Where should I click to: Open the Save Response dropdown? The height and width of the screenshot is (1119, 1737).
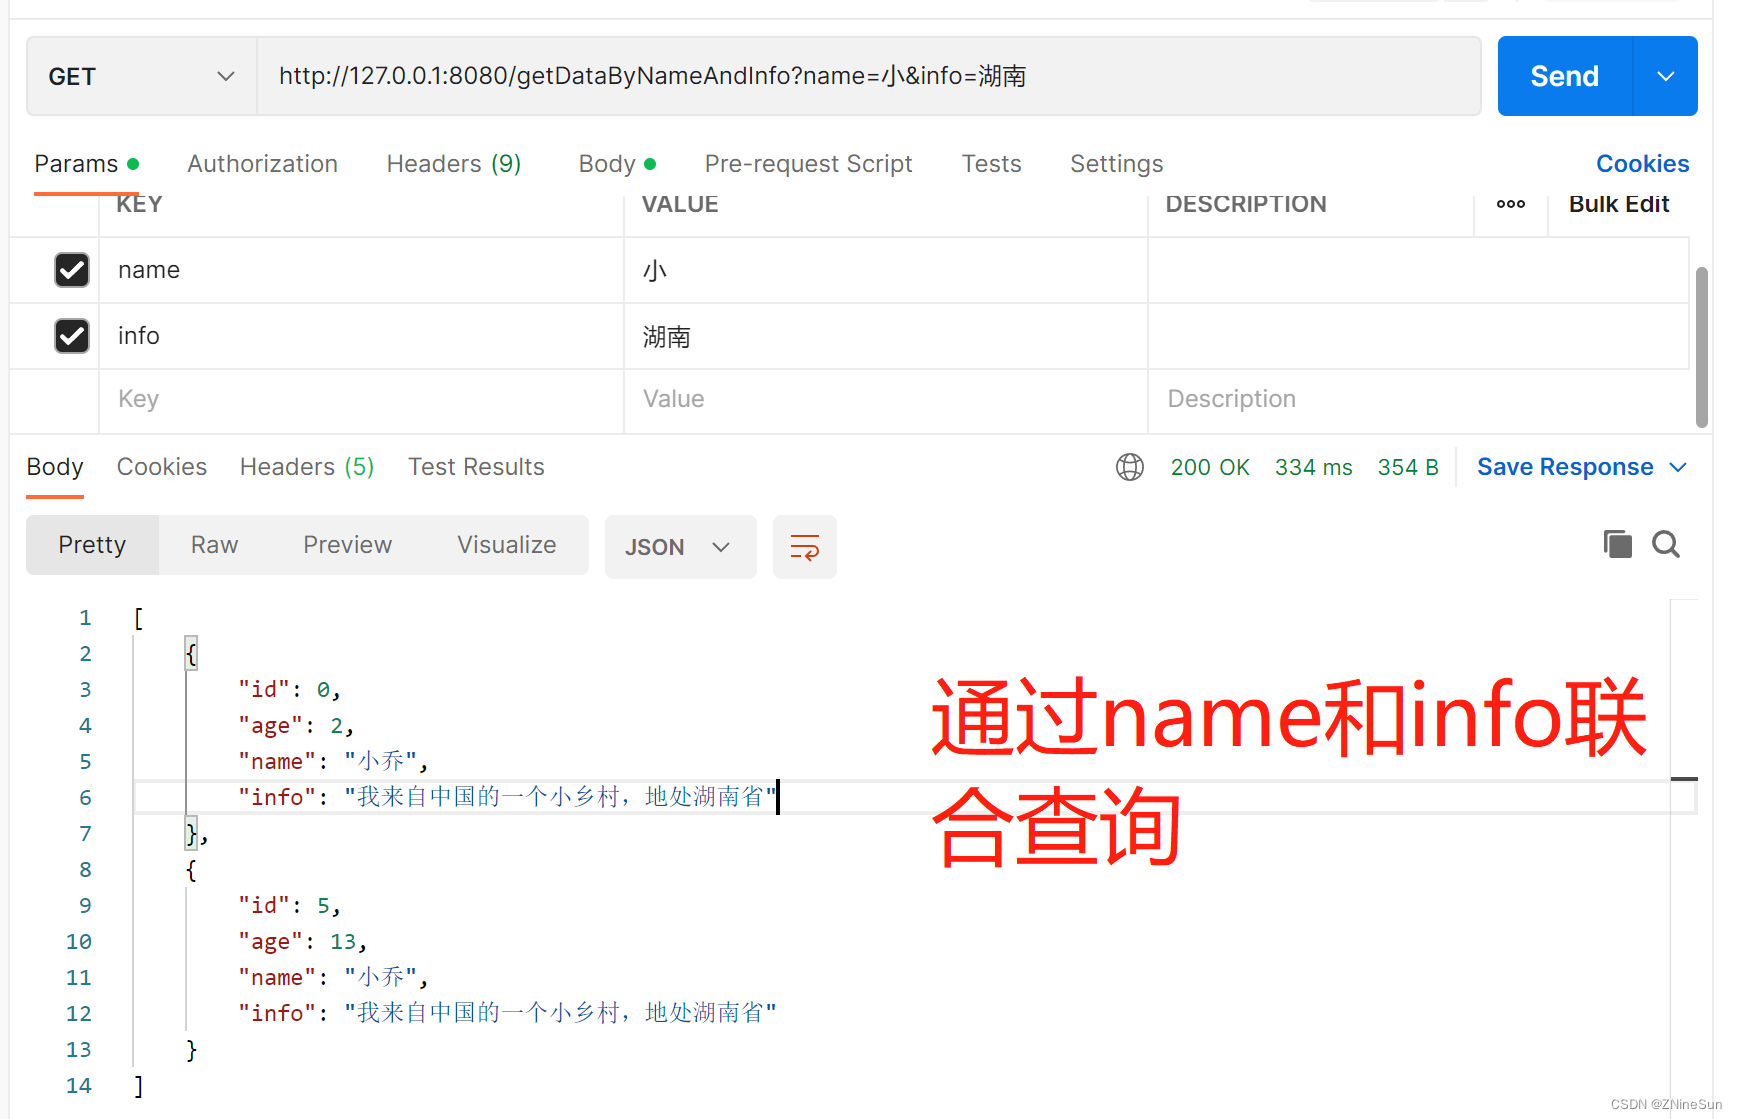[x=1678, y=466]
